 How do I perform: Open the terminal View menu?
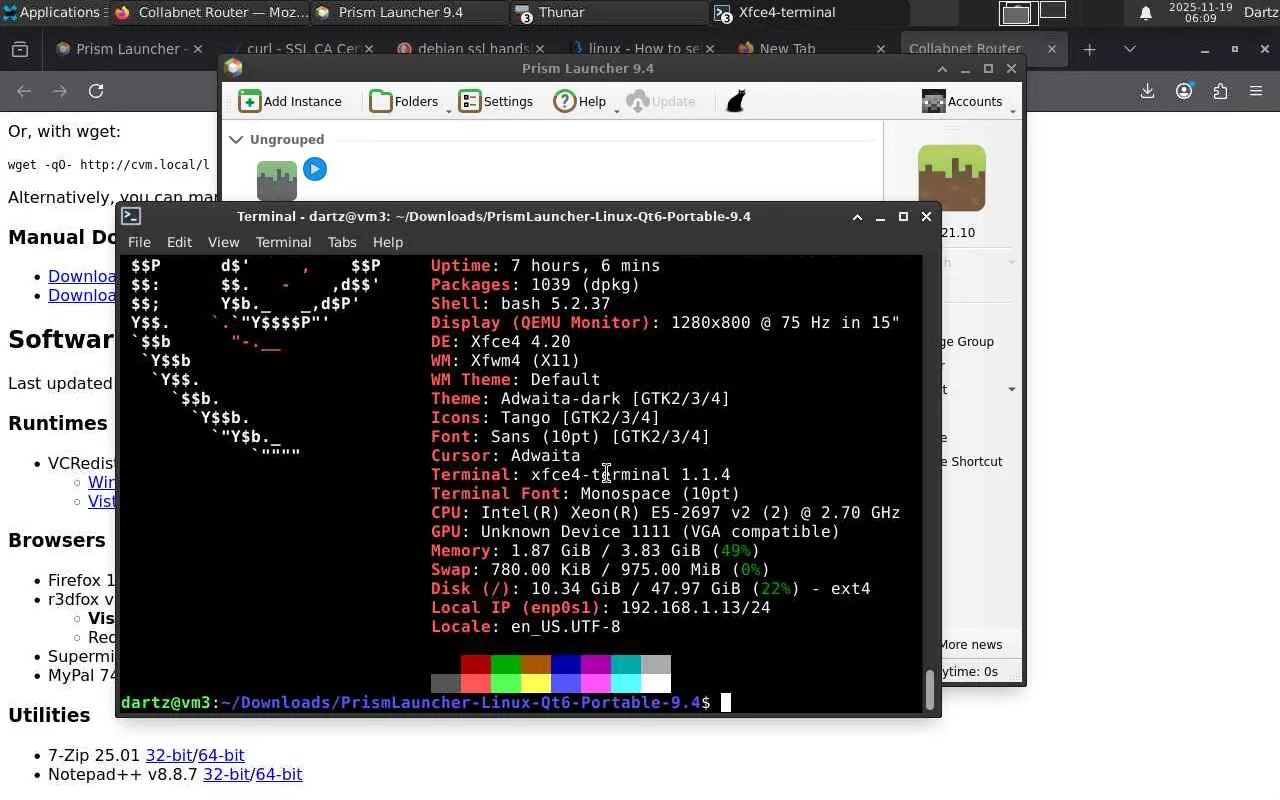[223, 242]
